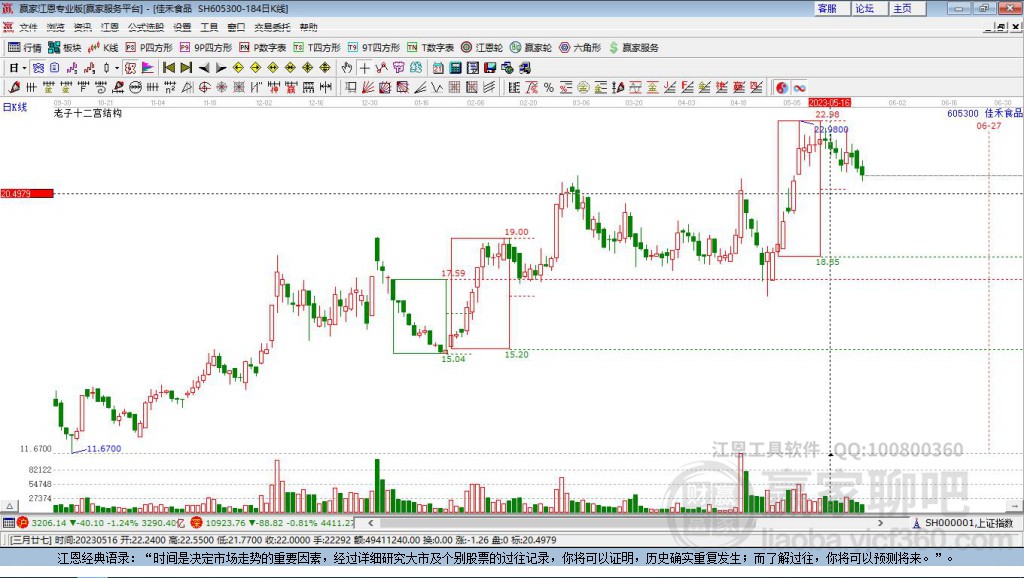Click the 11.6700 low price label
Viewport: 1024px width, 578px height.
pyautogui.click(x=104, y=449)
